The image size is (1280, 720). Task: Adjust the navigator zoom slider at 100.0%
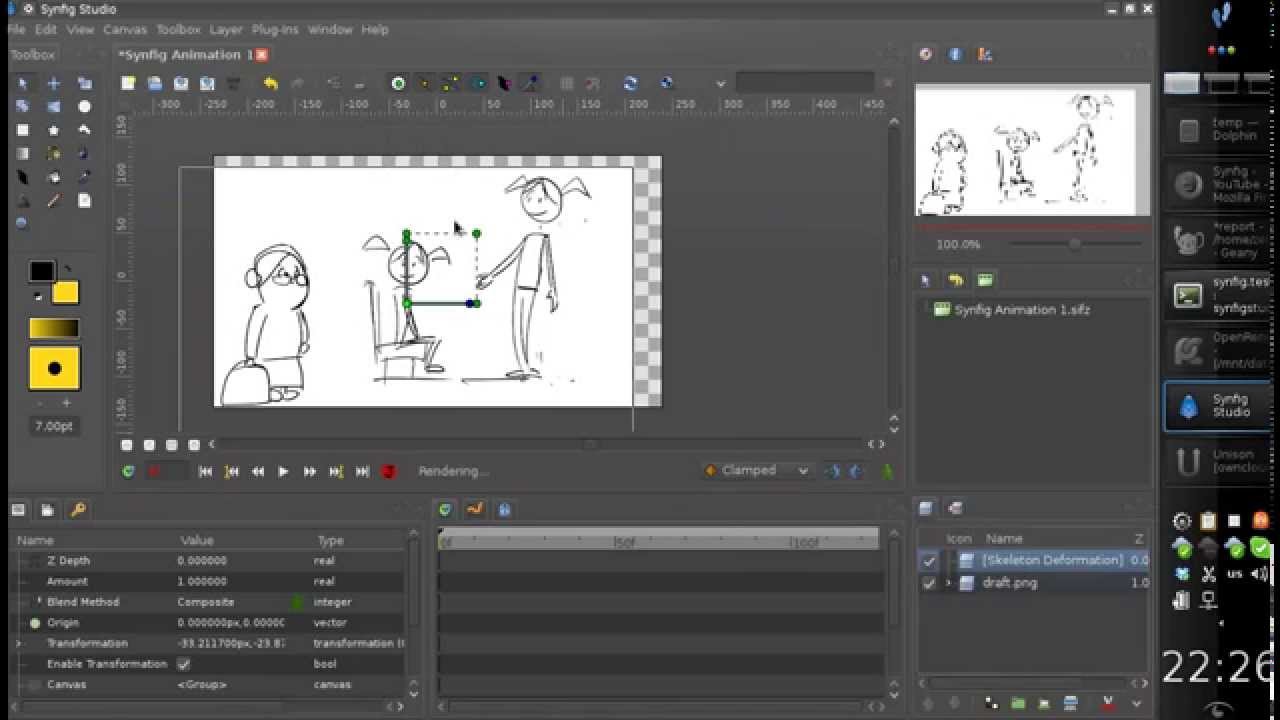1075,244
